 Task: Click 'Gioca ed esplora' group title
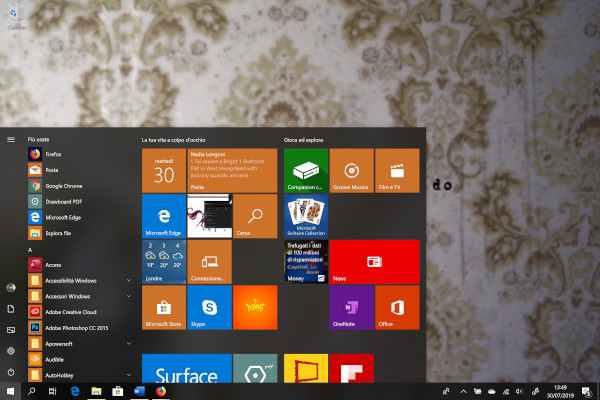303,140
